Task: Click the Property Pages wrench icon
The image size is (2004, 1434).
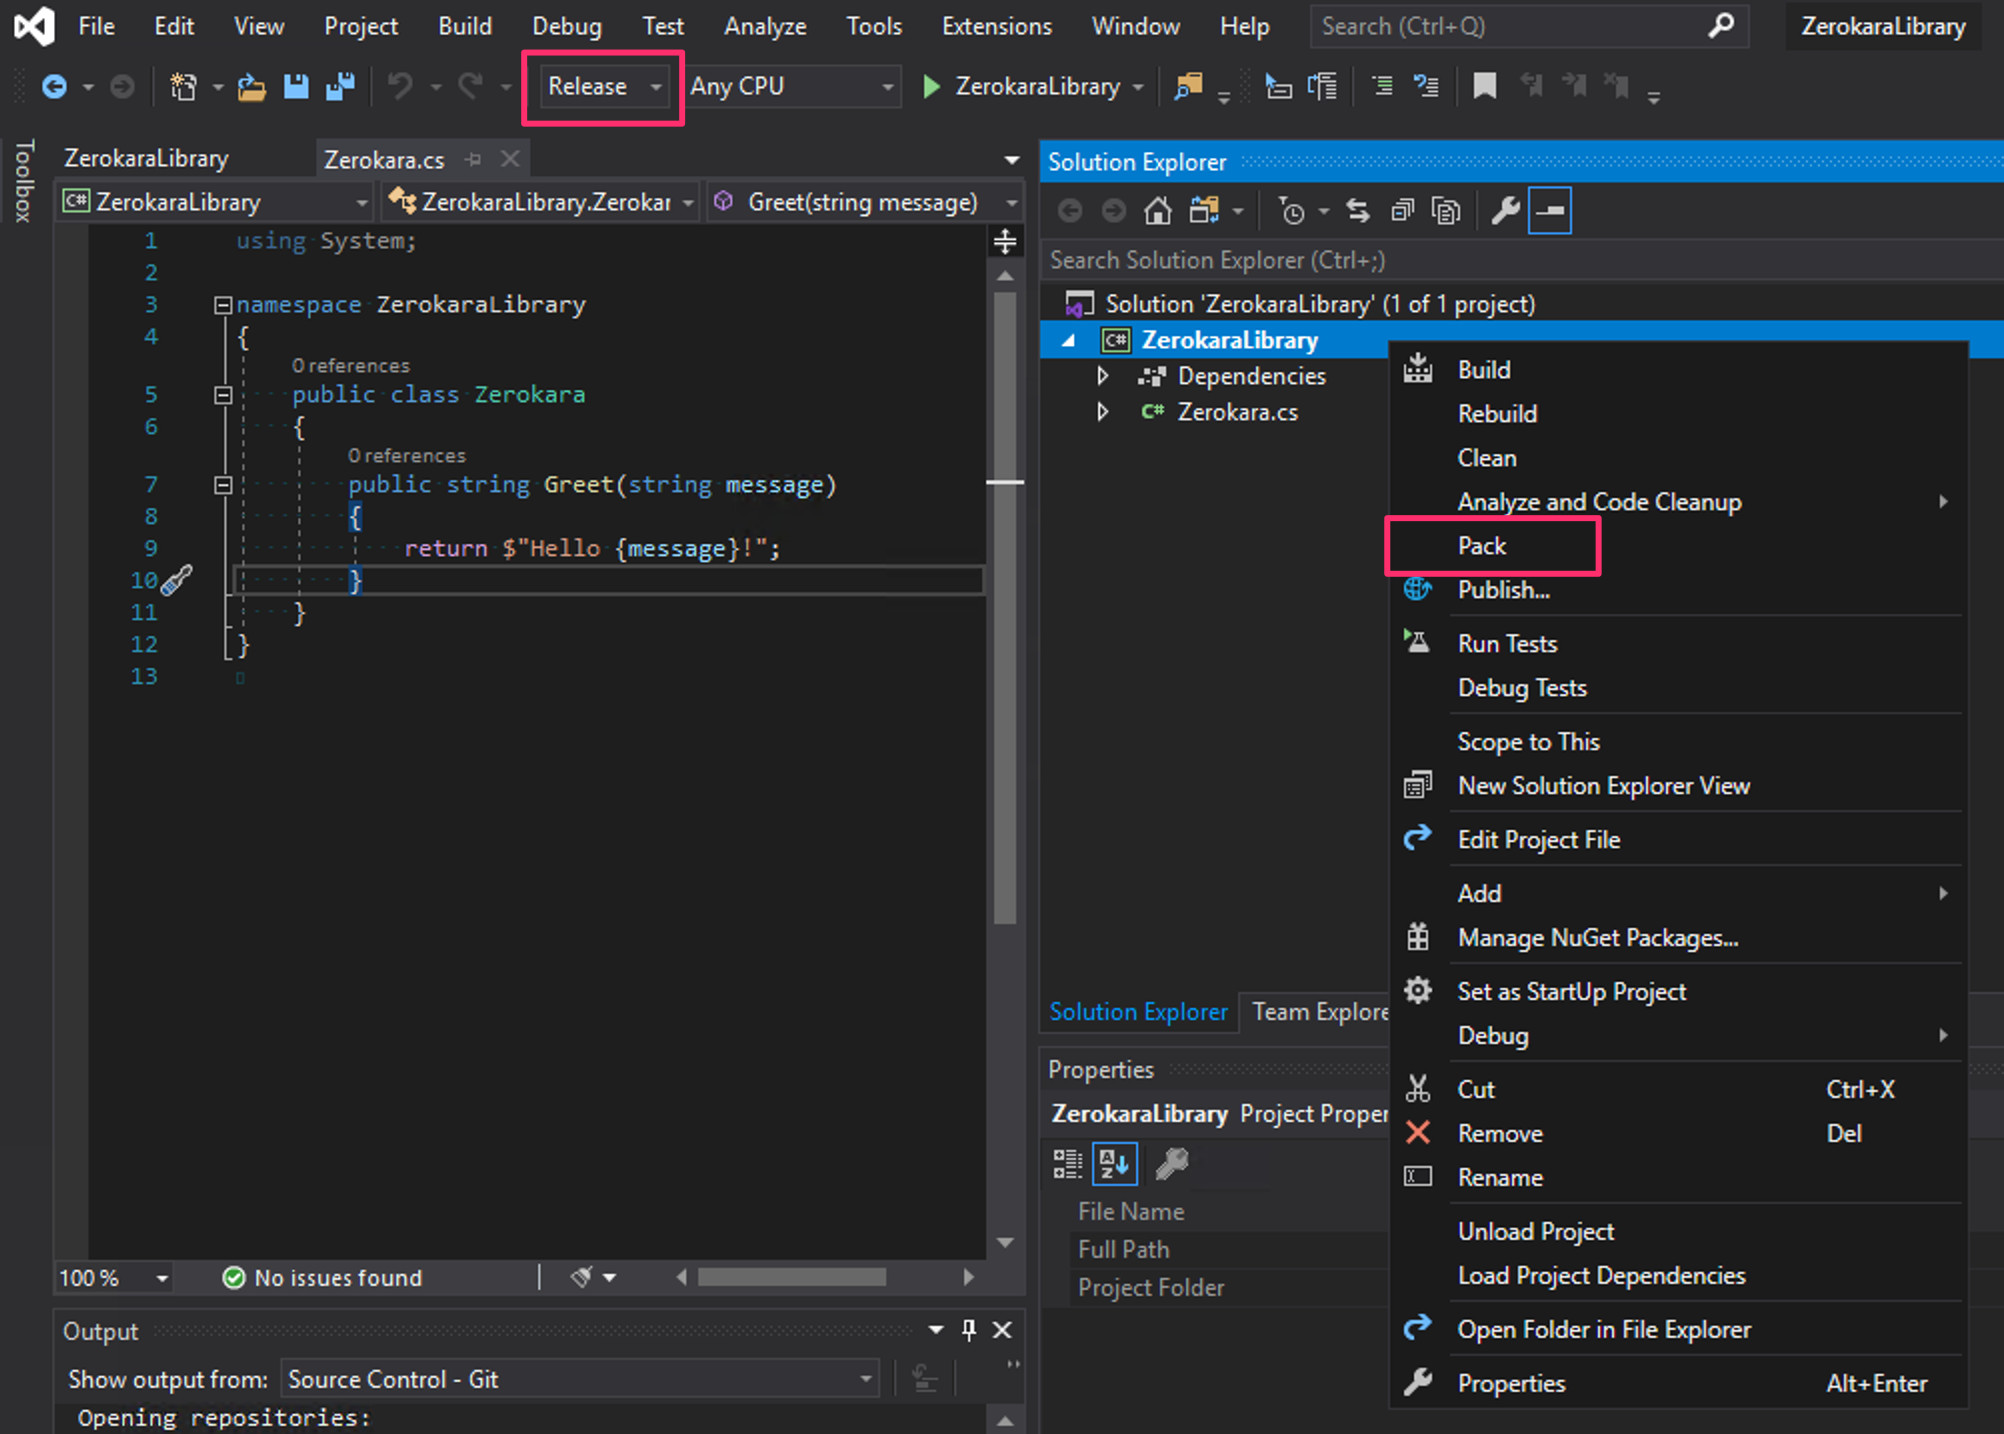Action: (x=1172, y=1164)
